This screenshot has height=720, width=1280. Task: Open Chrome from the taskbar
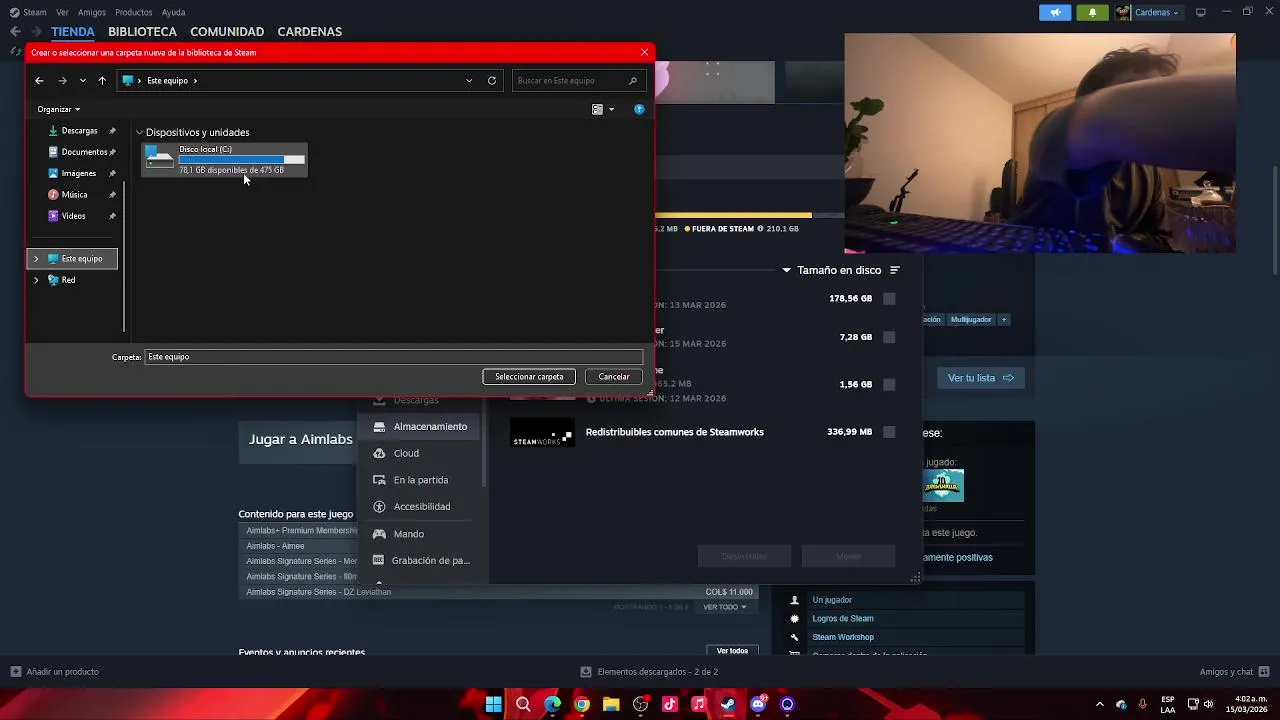coord(582,704)
